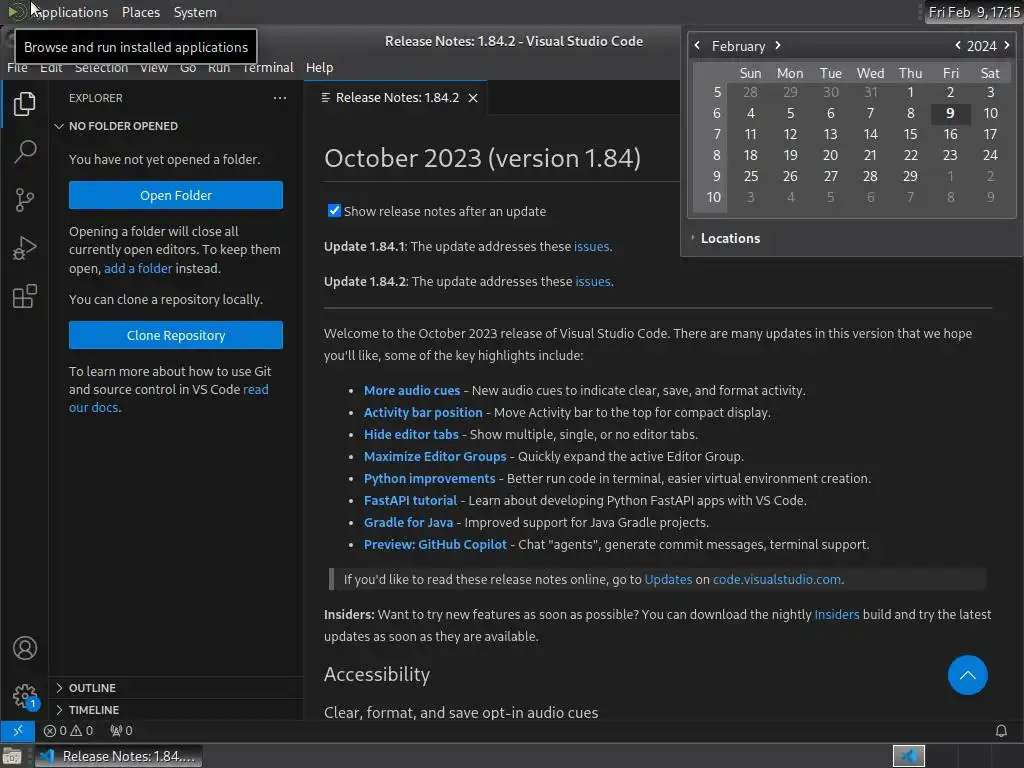Click Release Notes taskbar window button

pyautogui.click(x=118, y=756)
